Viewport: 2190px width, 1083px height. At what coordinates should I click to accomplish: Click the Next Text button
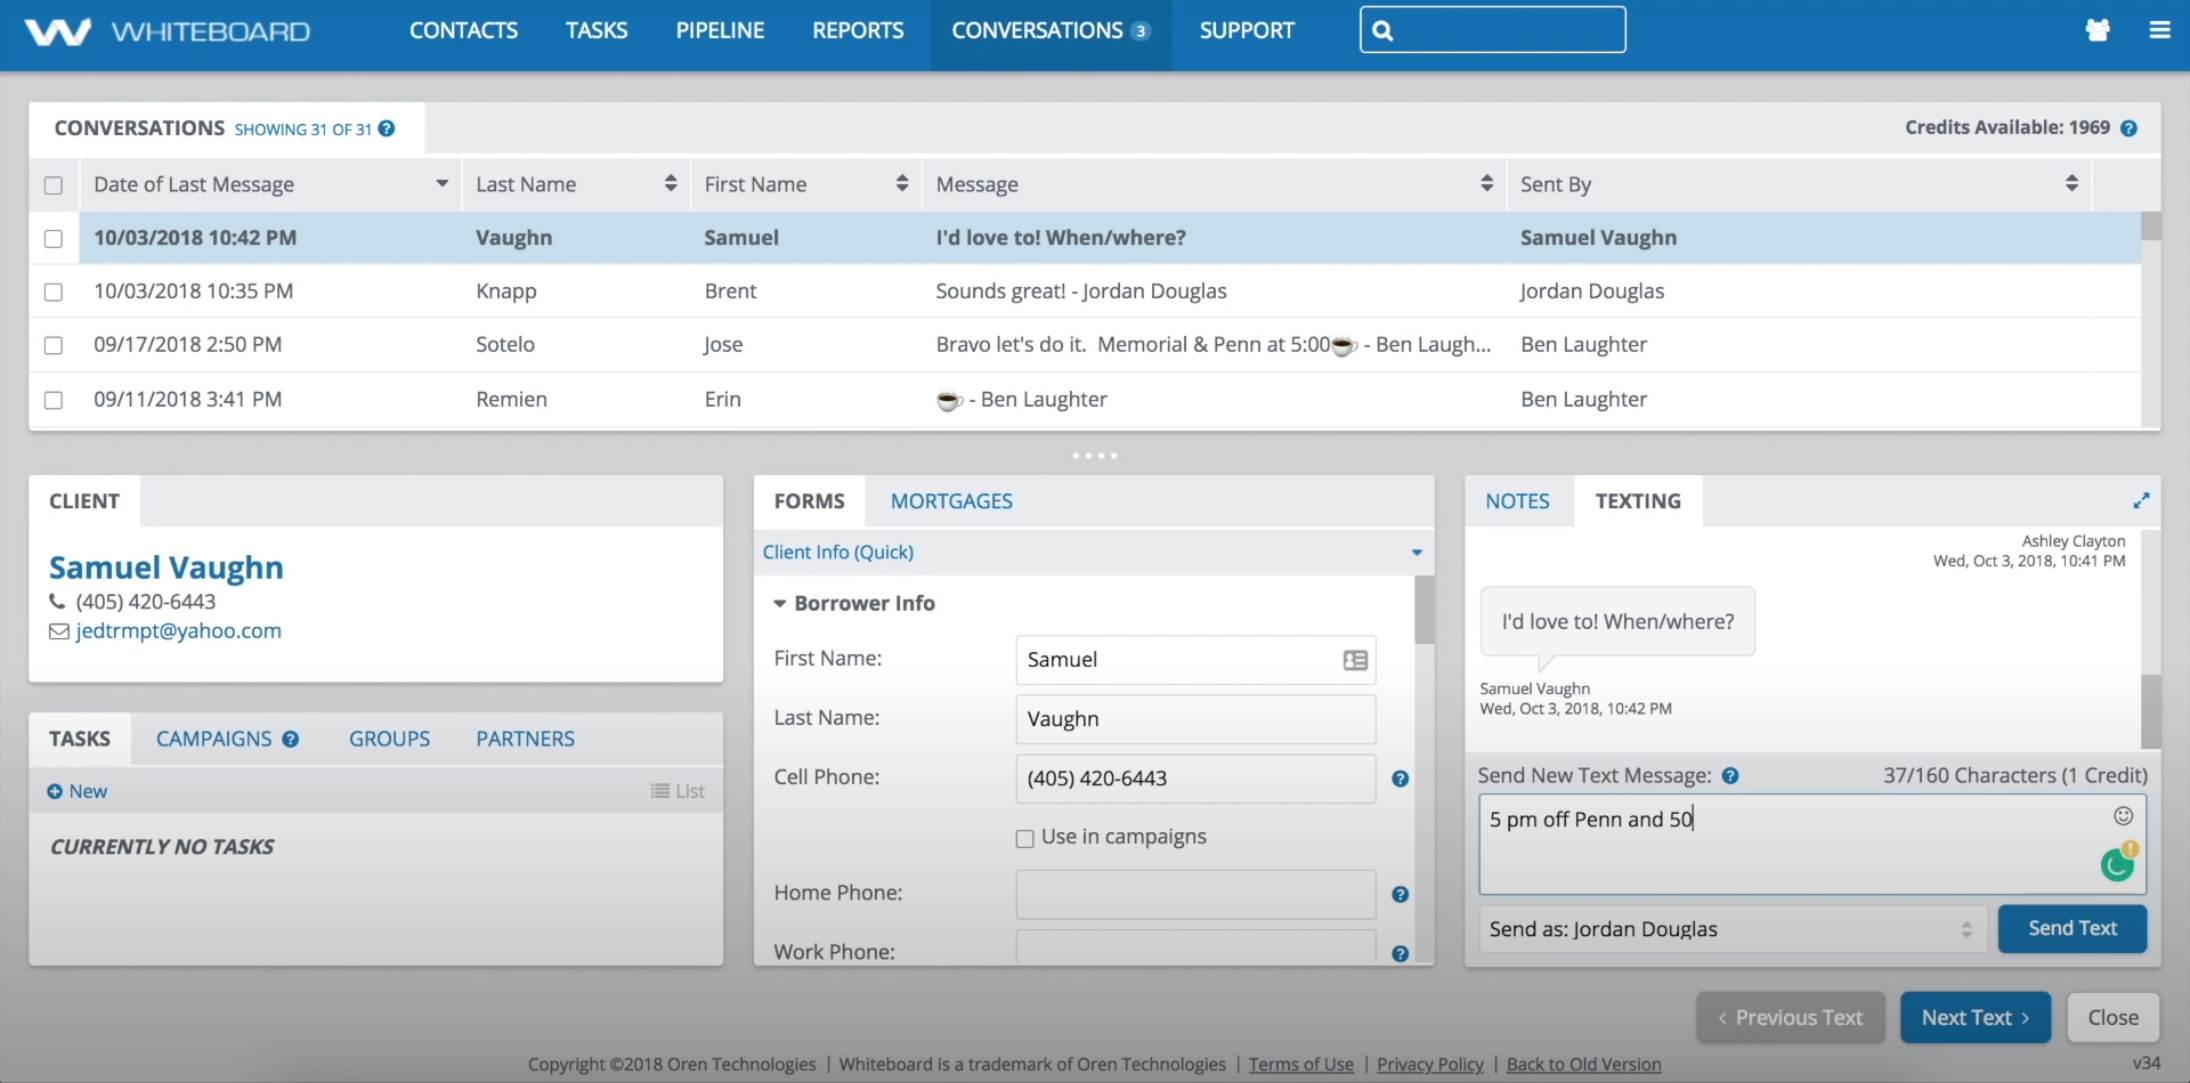click(1975, 1018)
